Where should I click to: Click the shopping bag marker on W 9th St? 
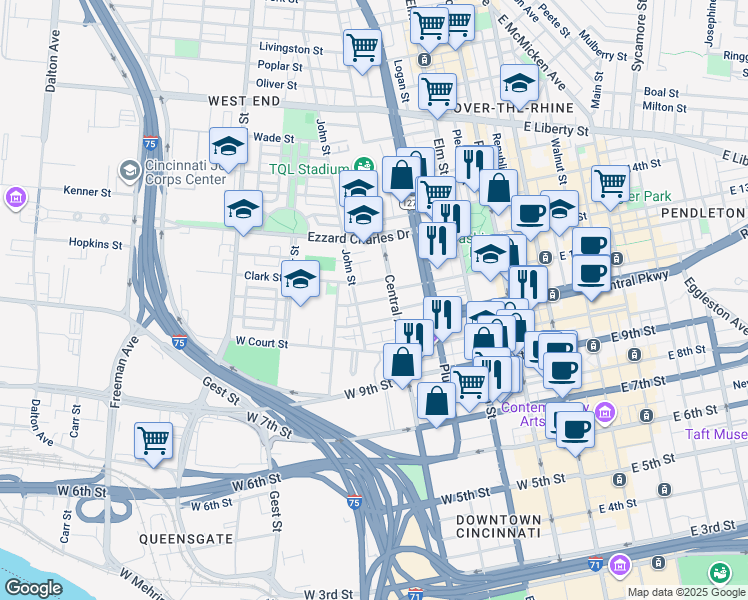coord(402,362)
